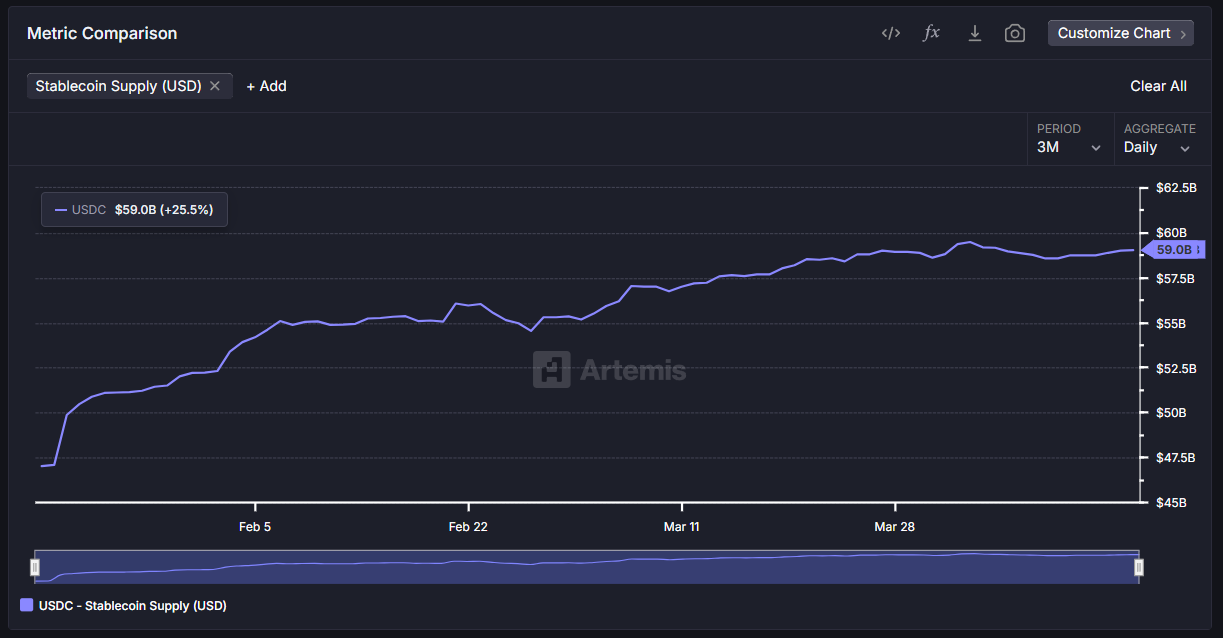Click the $45B y-axis label
Image resolution: width=1223 pixels, height=638 pixels.
pyautogui.click(x=1171, y=503)
